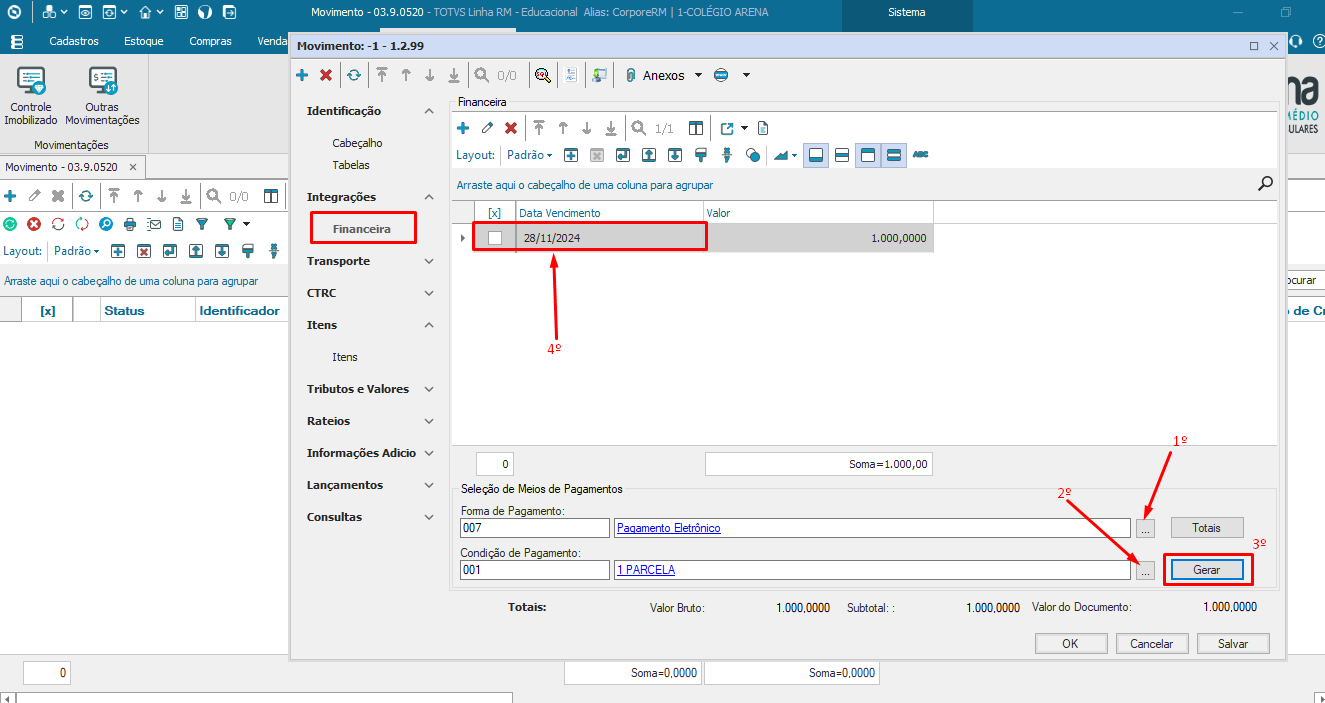Image resolution: width=1325 pixels, height=703 pixels.
Task: Click the Gerar button
Action: click(1207, 569)
